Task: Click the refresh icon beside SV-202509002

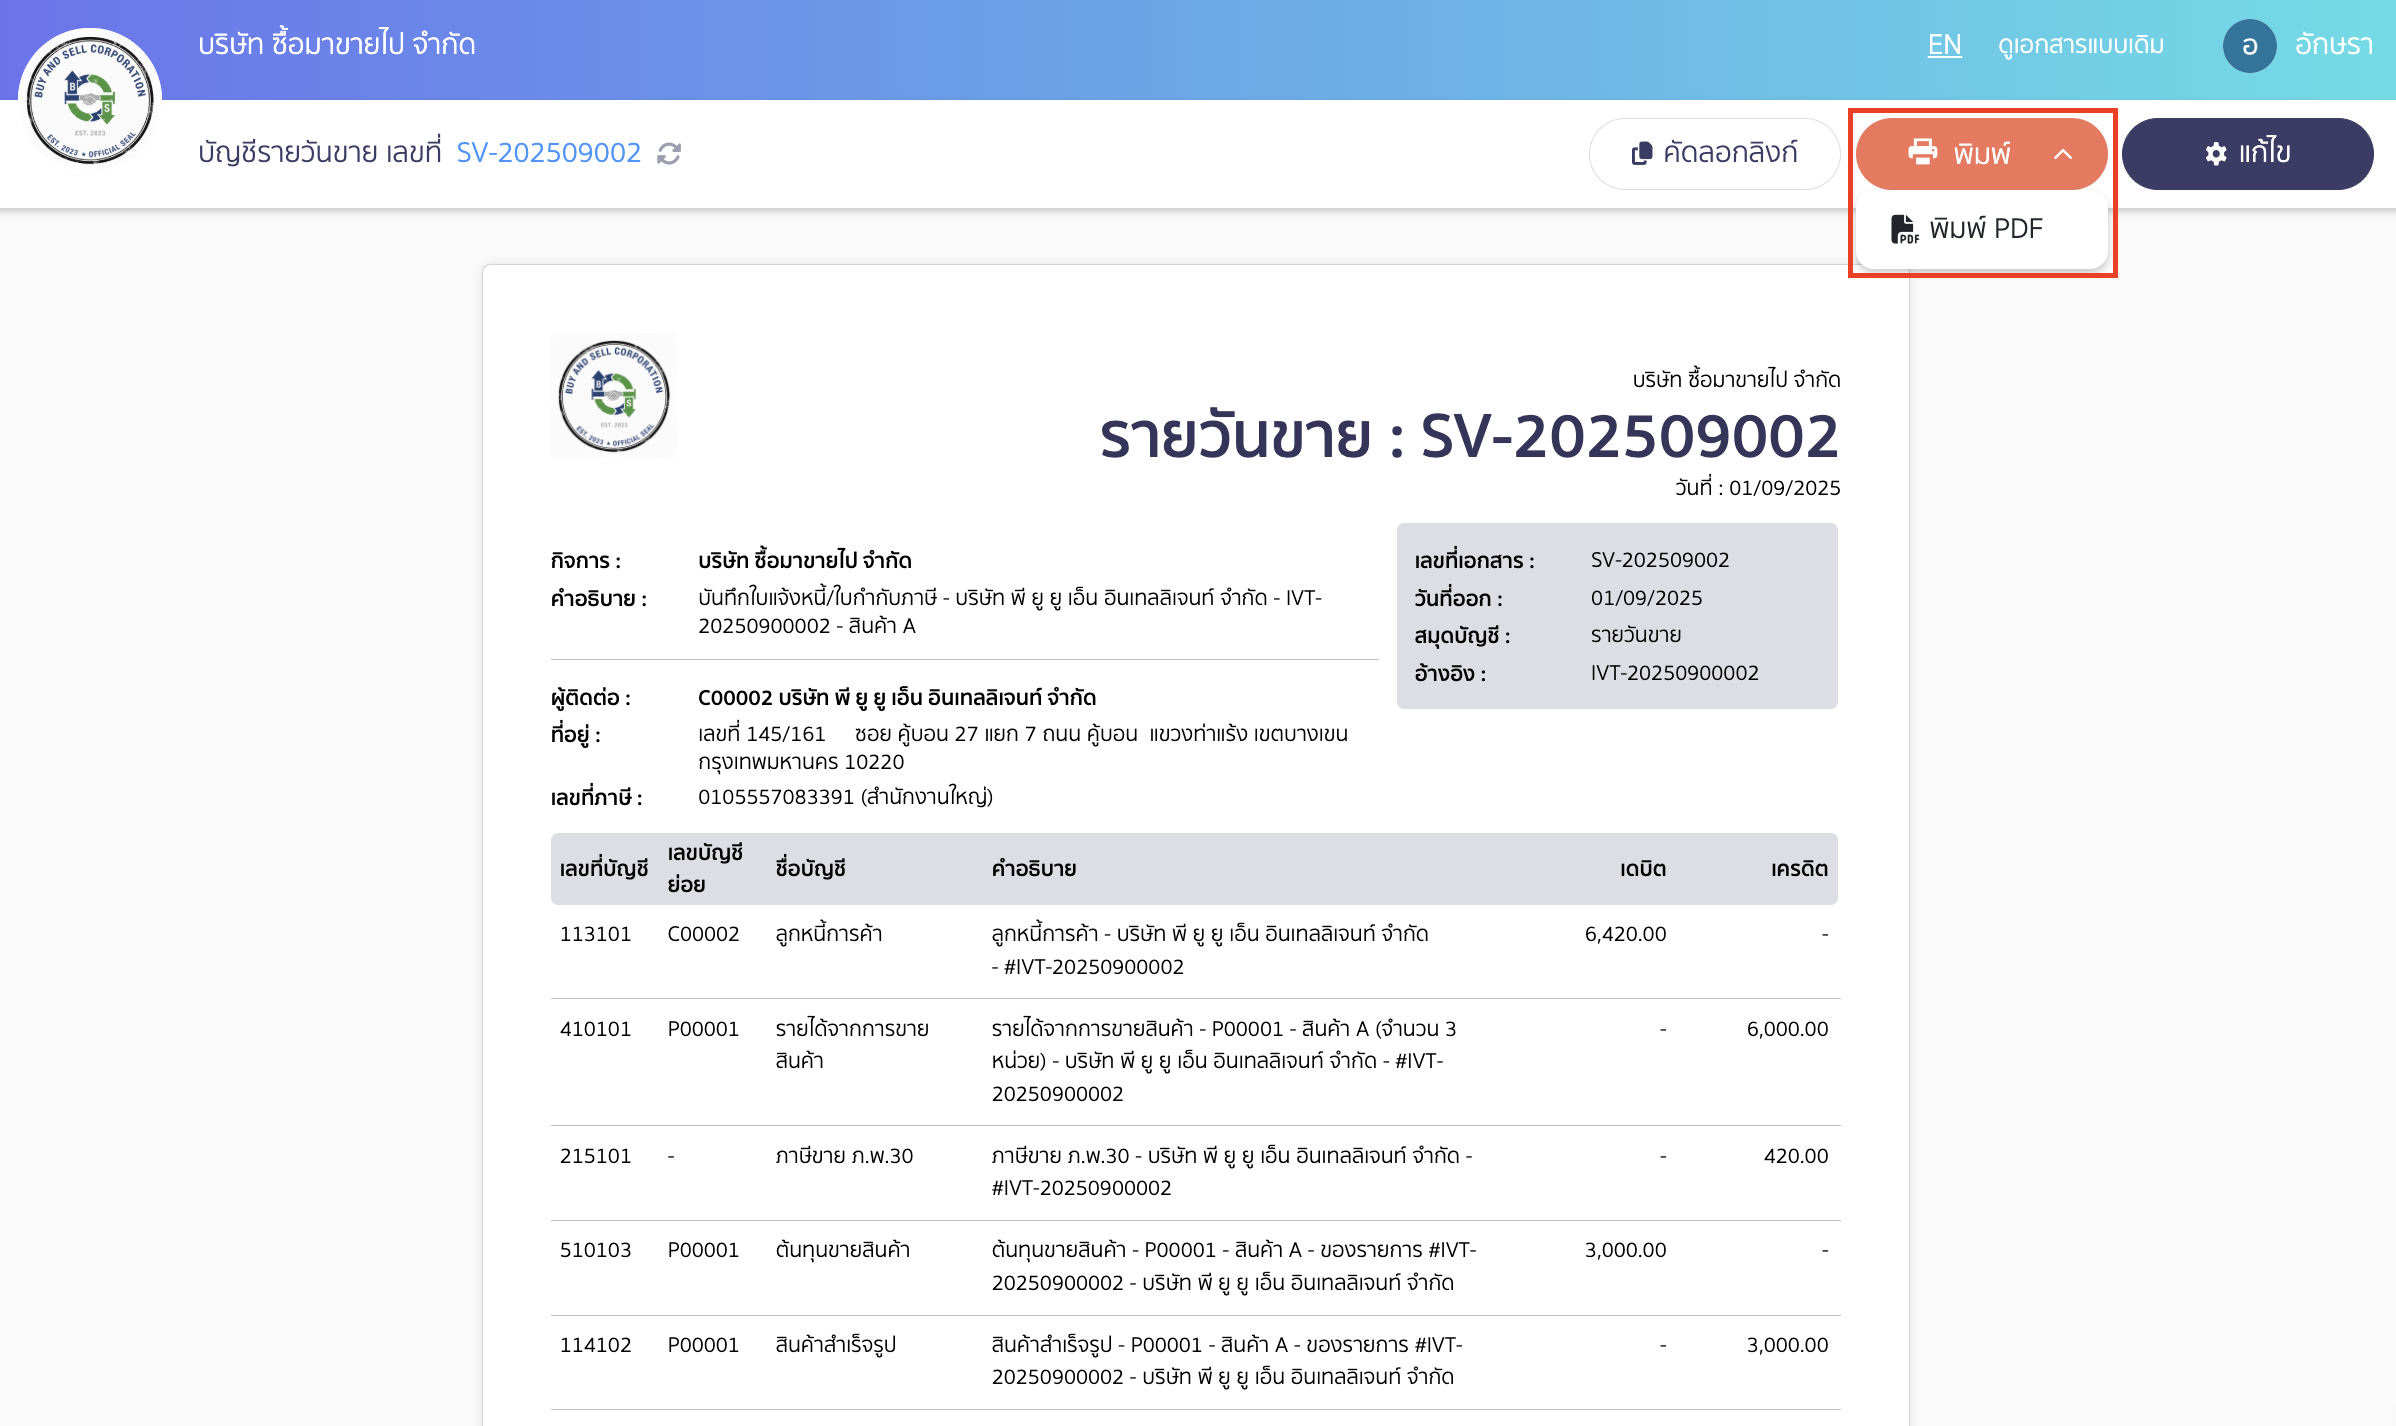Action: click(669, 153)
